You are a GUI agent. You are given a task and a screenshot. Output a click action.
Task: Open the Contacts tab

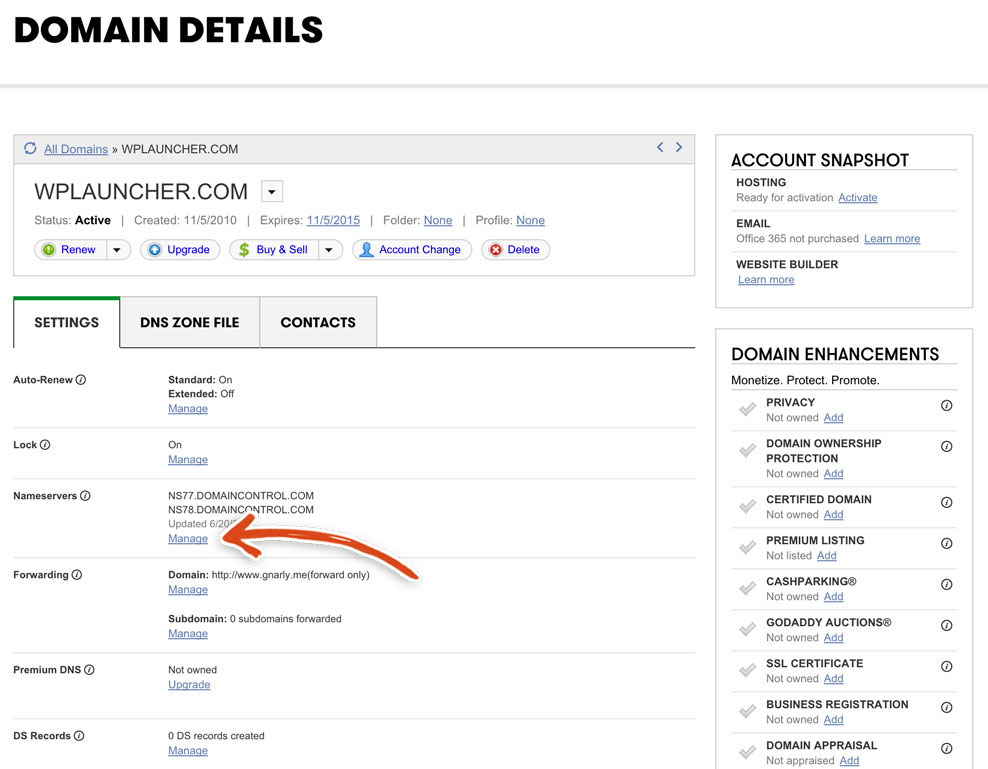318,322
